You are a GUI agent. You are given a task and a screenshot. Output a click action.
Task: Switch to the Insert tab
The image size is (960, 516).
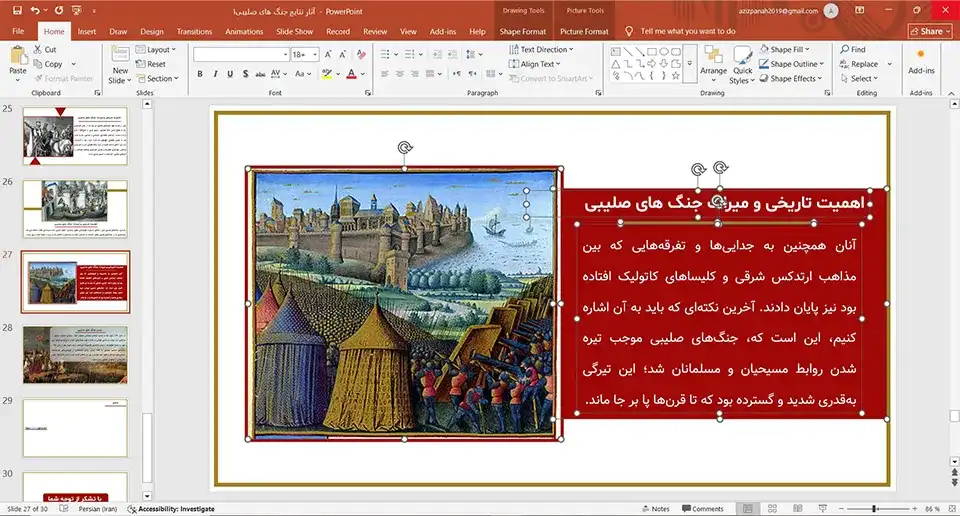pyautogui.click(x=87, y=31)
